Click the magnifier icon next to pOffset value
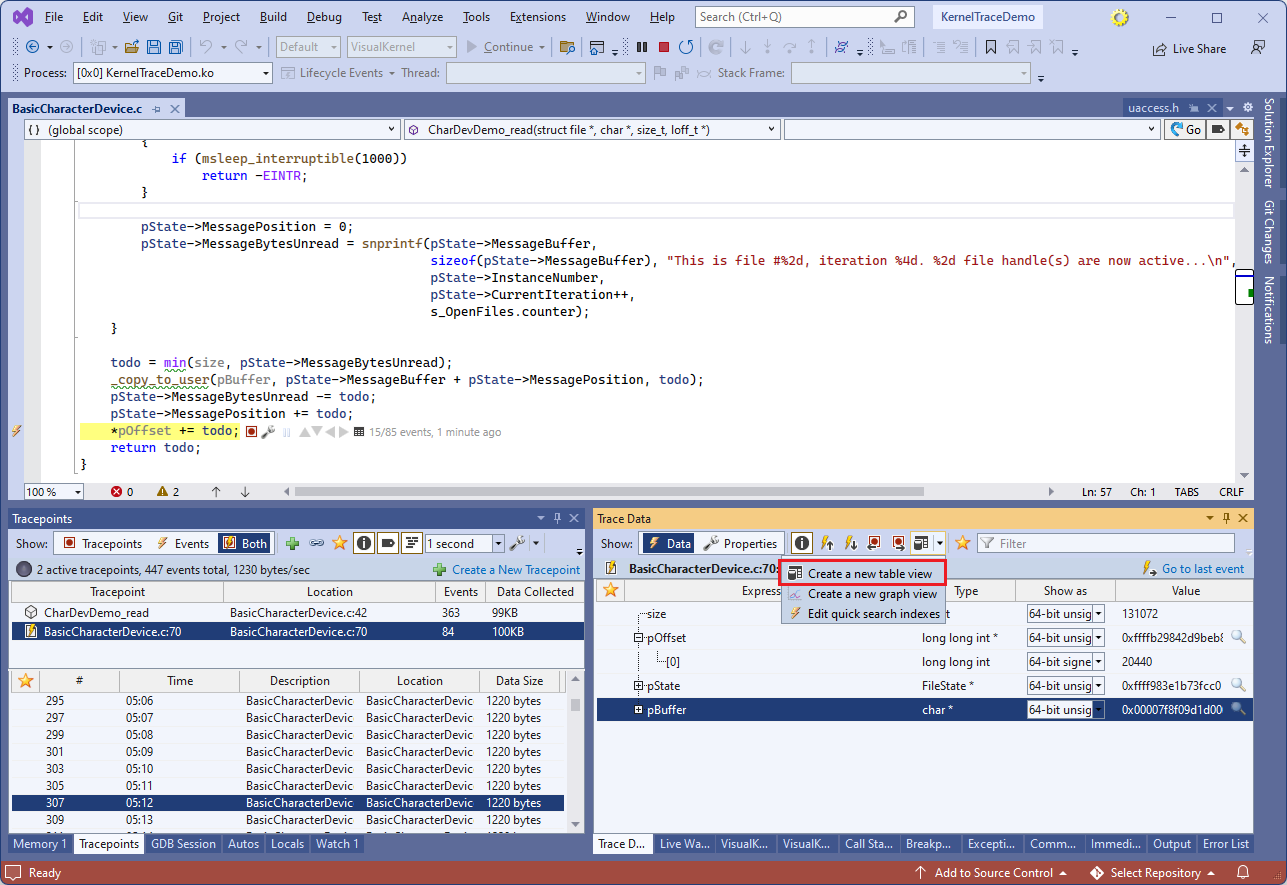The height and width of the screenshot is (885, 1287). 1238,637
